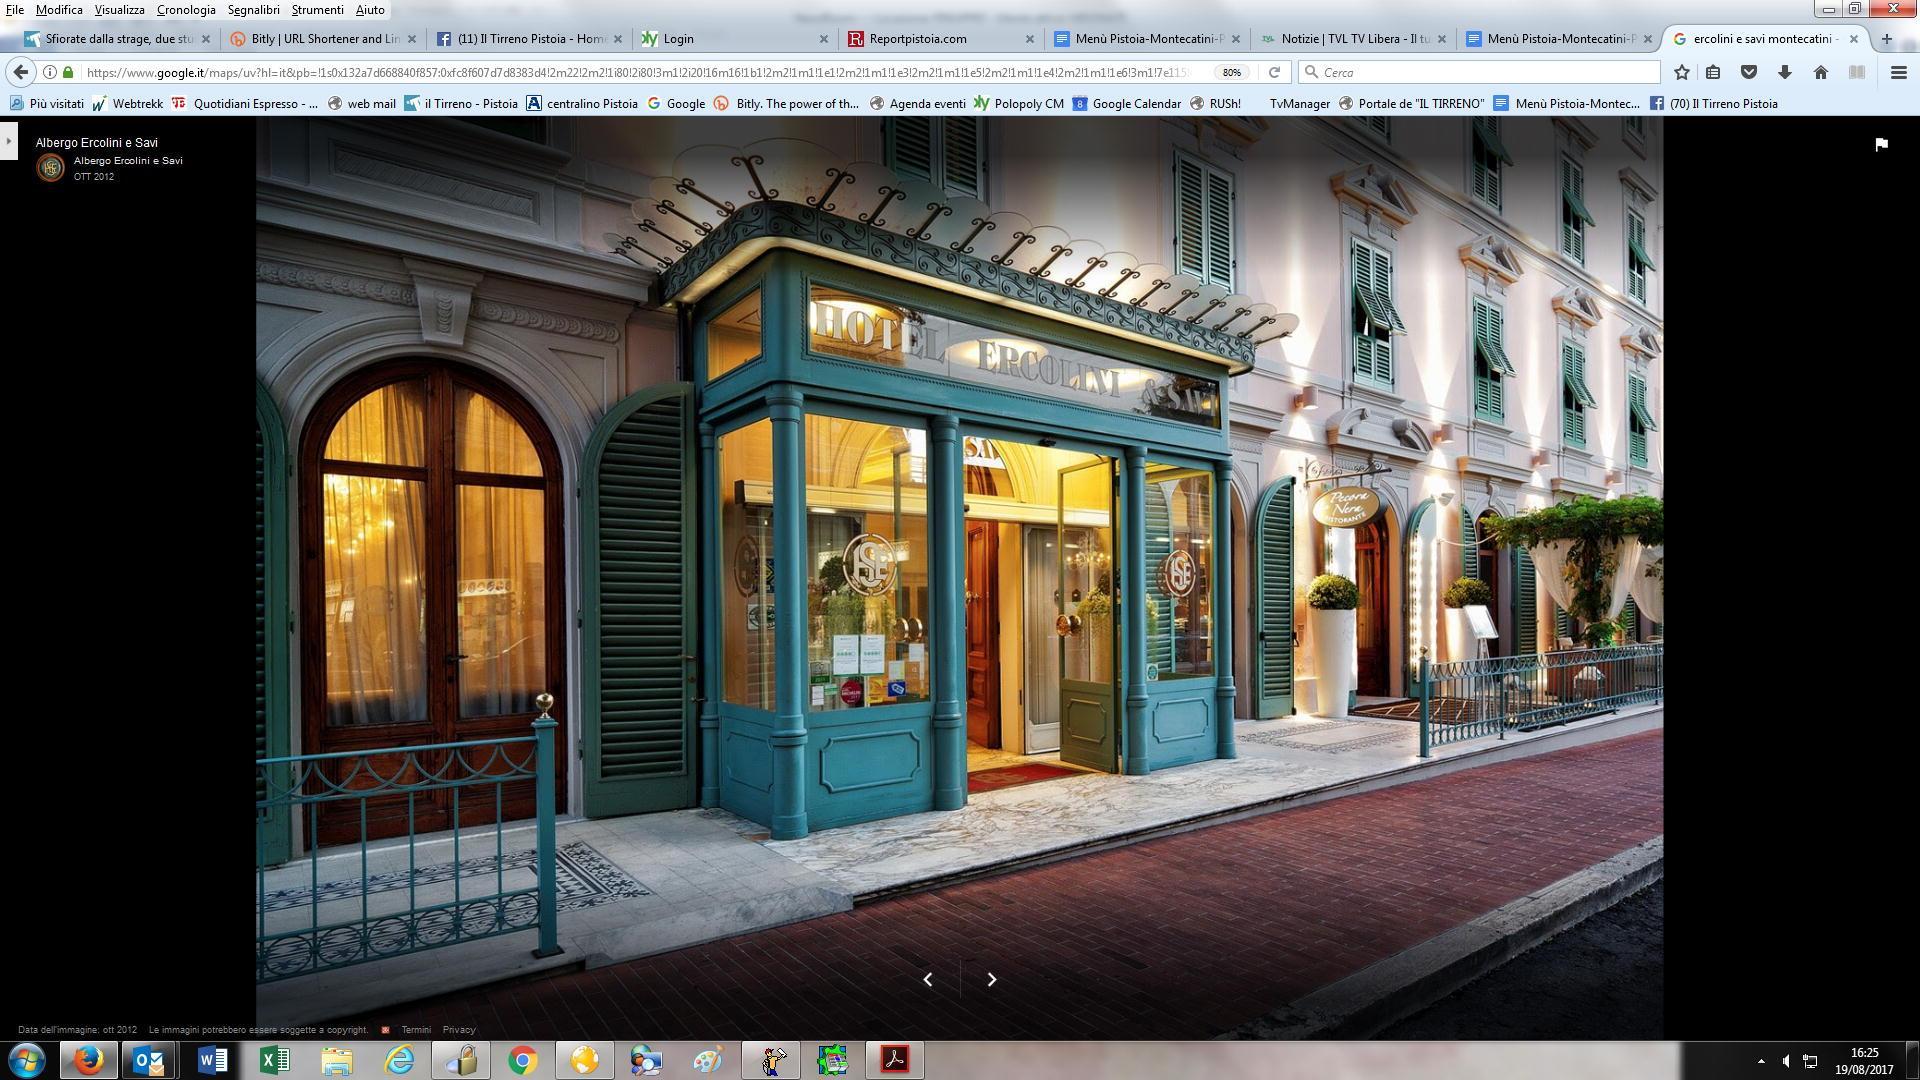
Task: Open the File menu
Action: [15, 9]
